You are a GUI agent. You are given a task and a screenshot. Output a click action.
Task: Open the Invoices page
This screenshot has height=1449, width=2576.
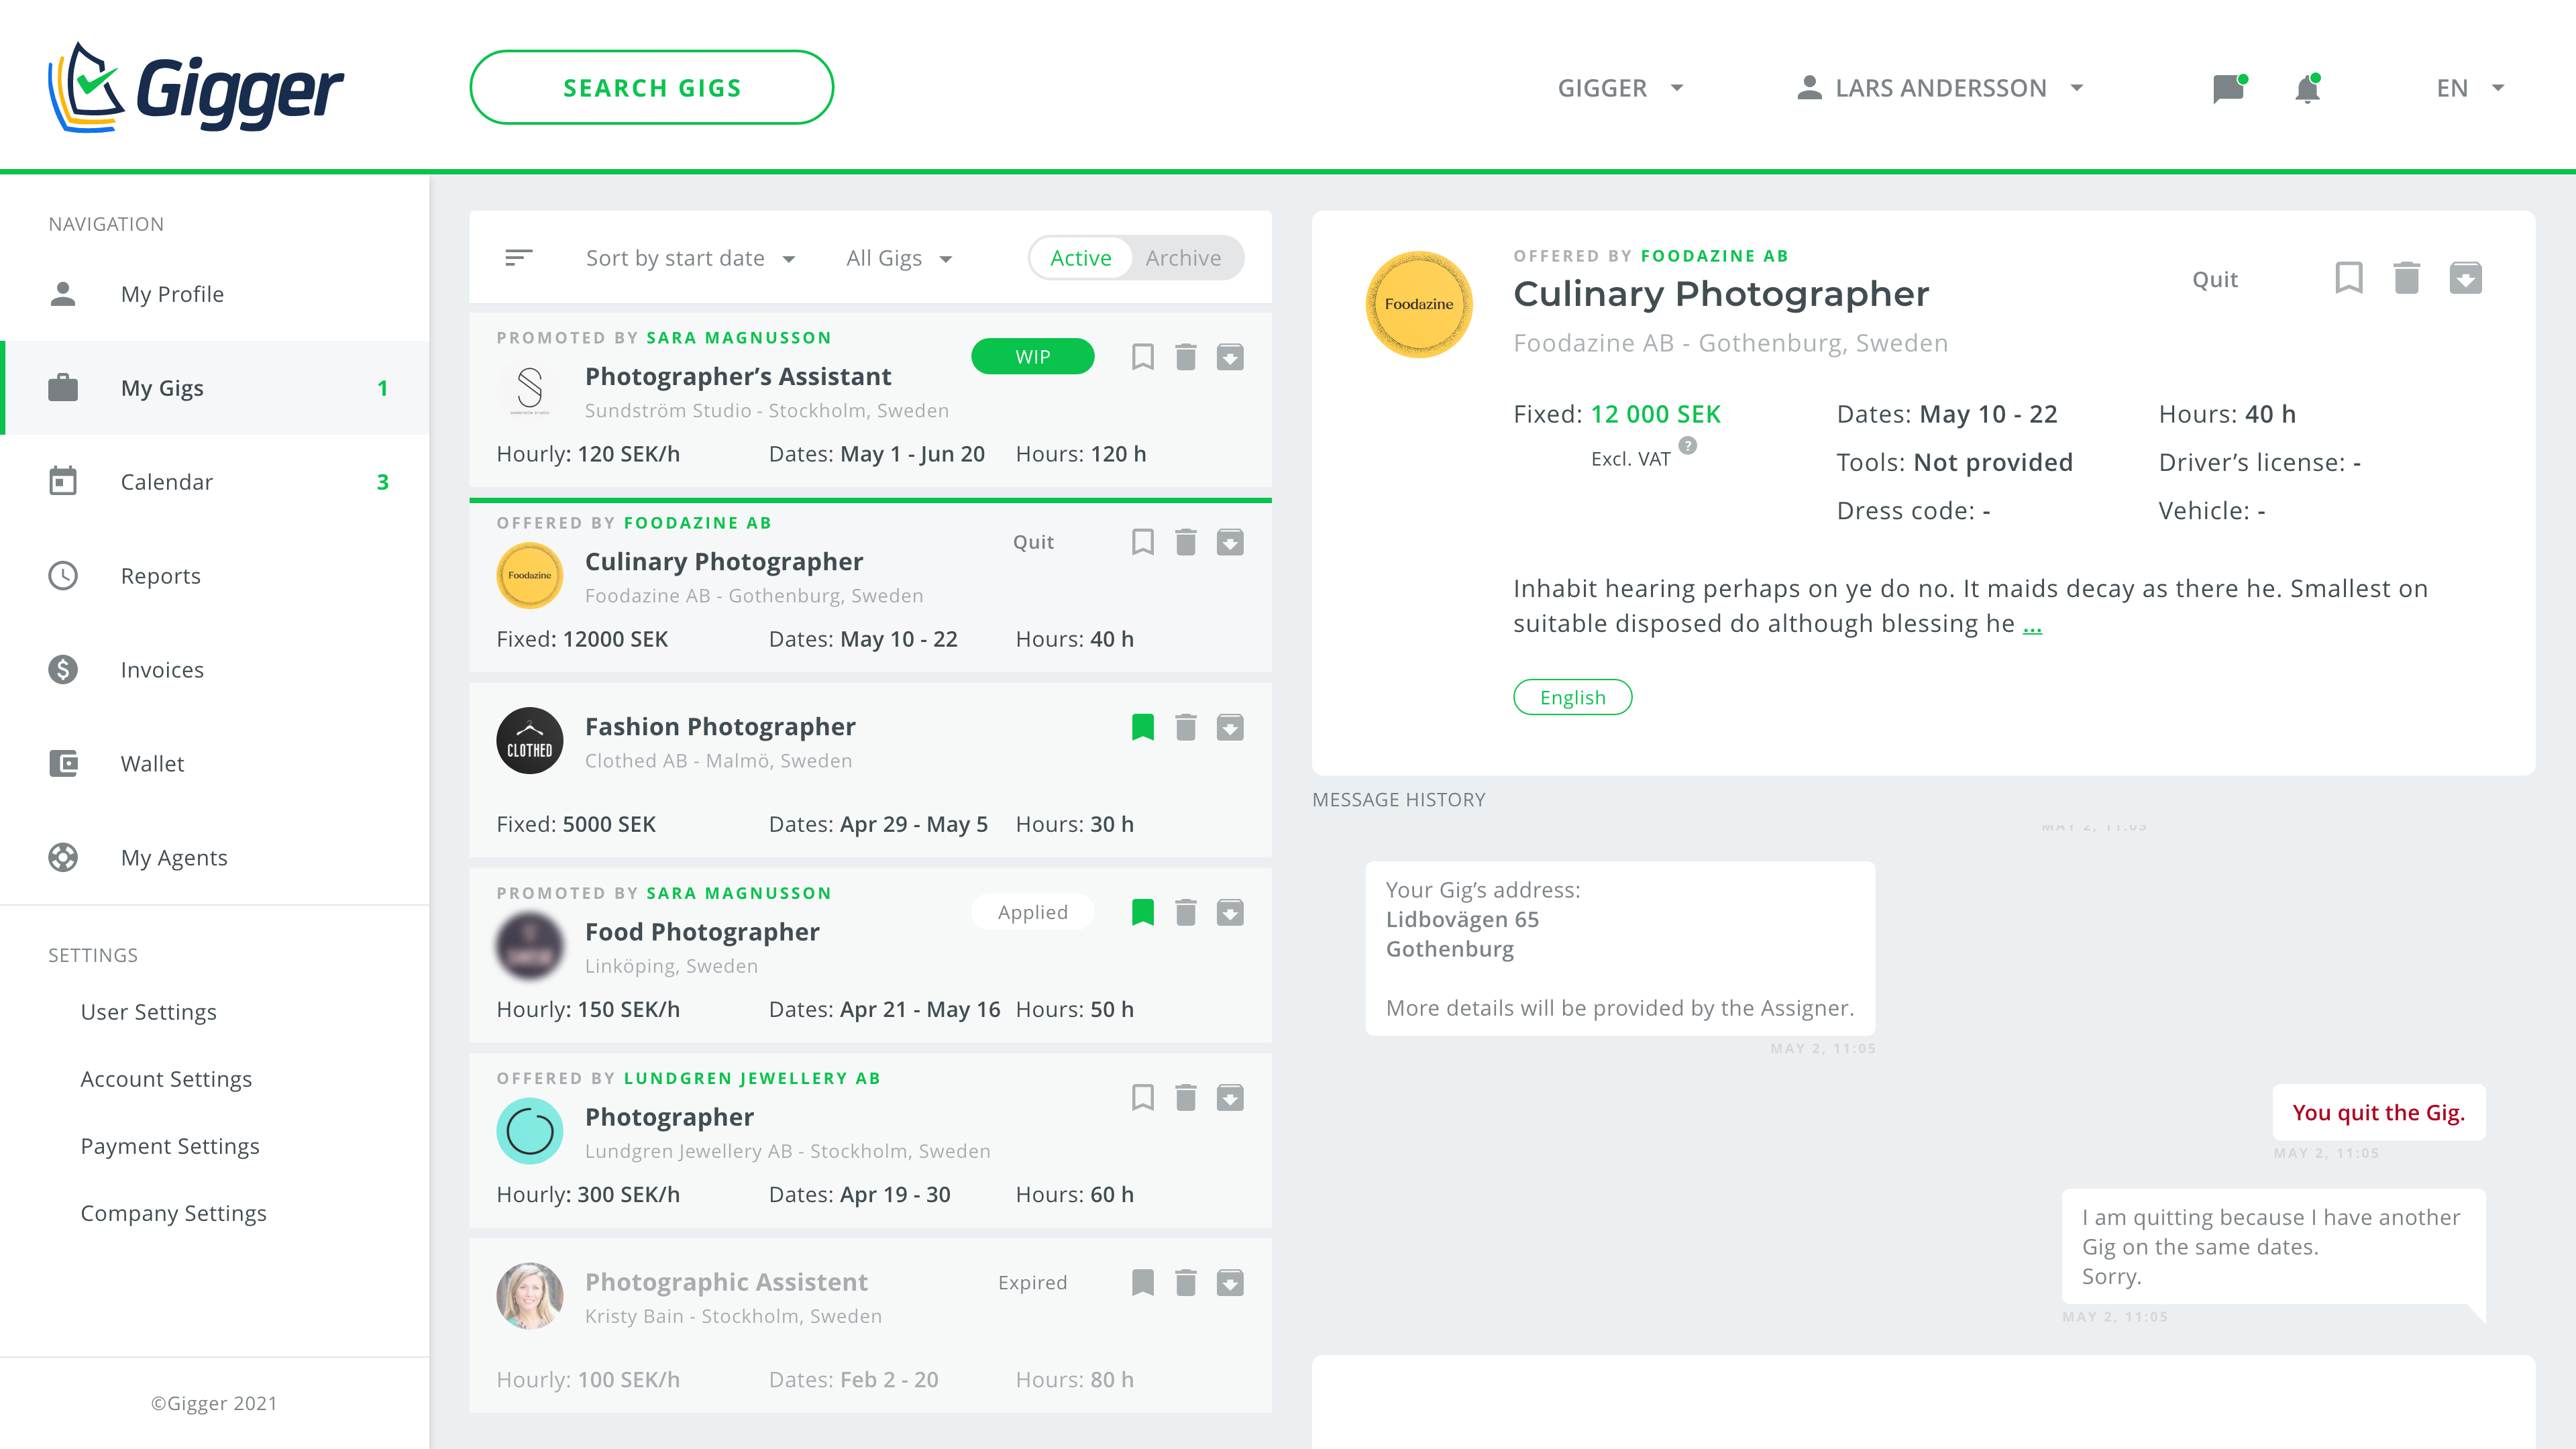(x=215, y=670)
